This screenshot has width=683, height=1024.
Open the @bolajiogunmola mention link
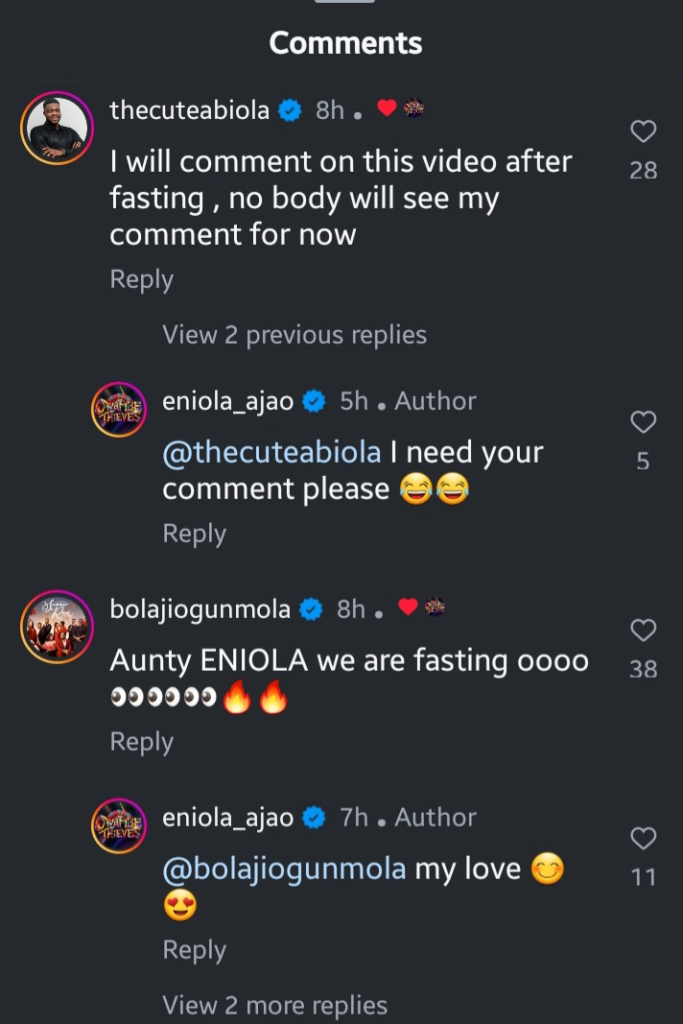pos(284,868)
